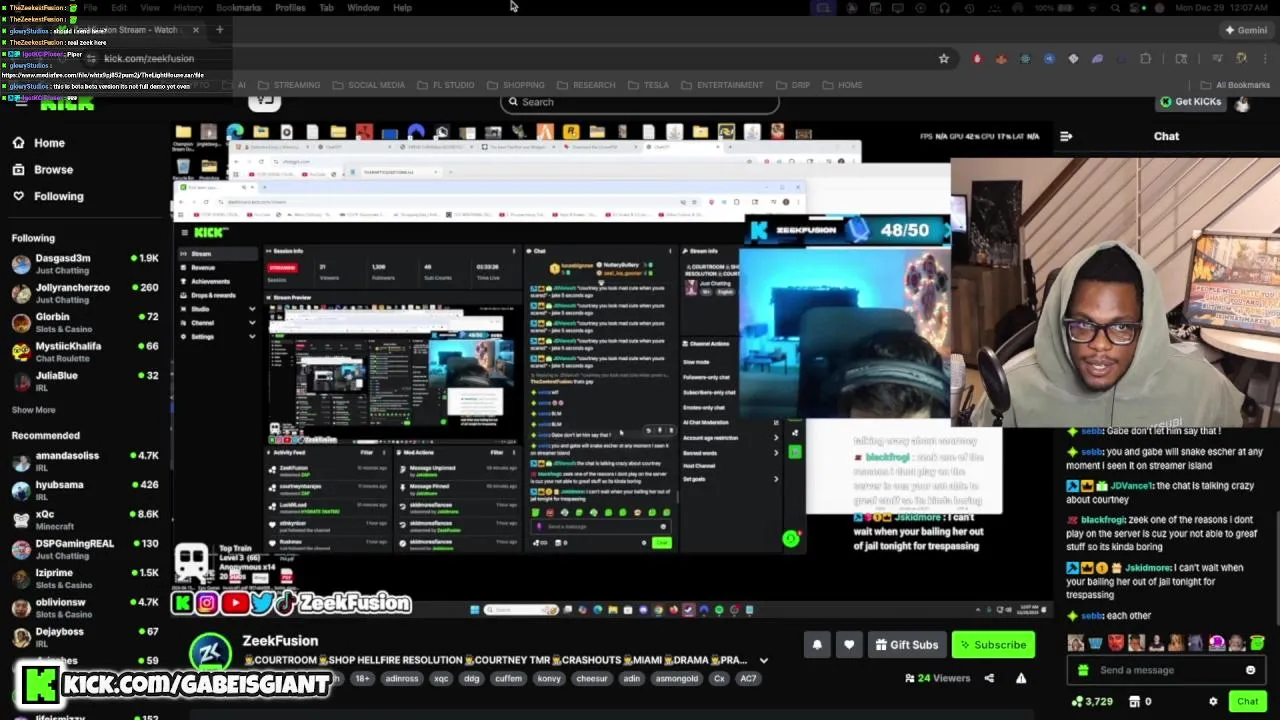Open the SOCIAL MEDIA bookmarks folder

(x=369, y=85)
